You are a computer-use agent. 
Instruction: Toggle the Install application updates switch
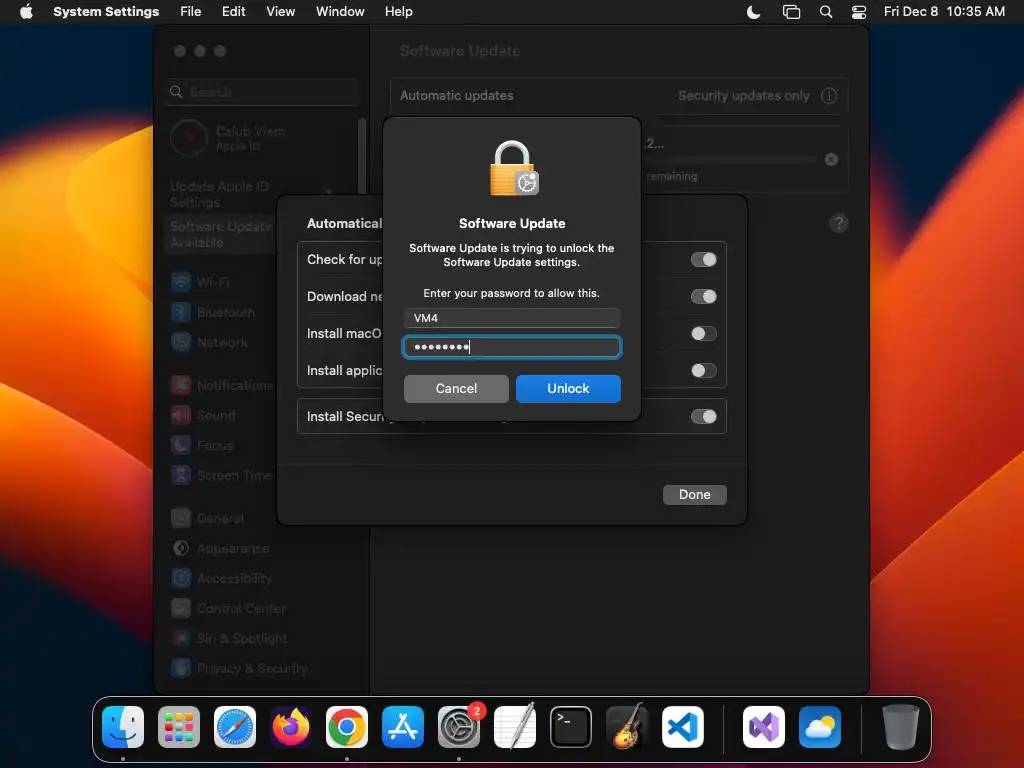coord(703,371)
